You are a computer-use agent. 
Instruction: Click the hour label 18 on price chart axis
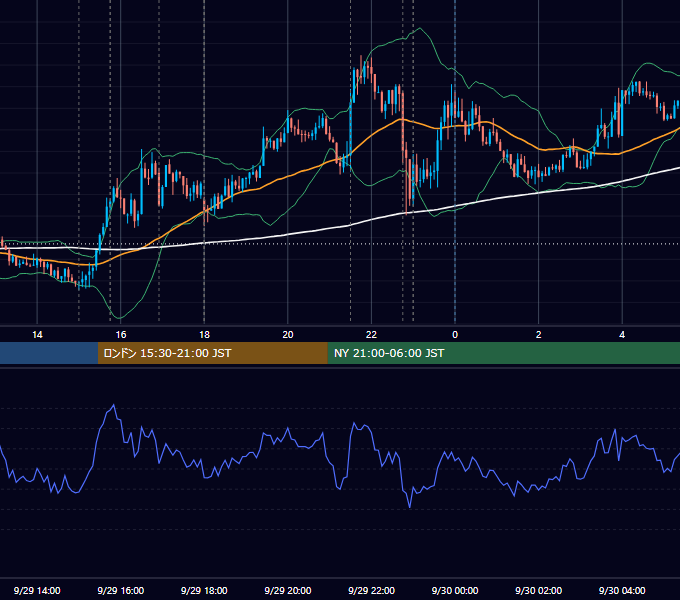point(204,335)
